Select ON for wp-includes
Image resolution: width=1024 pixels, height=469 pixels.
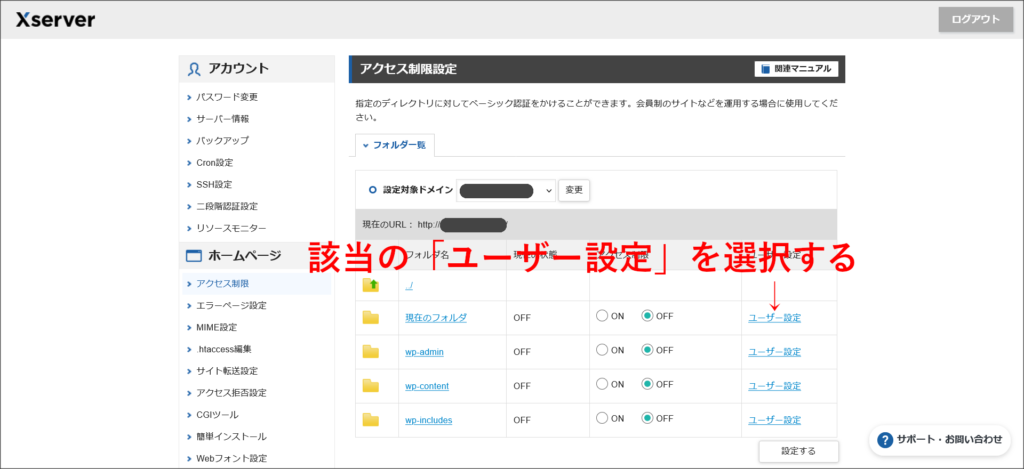tap(602, 417)
